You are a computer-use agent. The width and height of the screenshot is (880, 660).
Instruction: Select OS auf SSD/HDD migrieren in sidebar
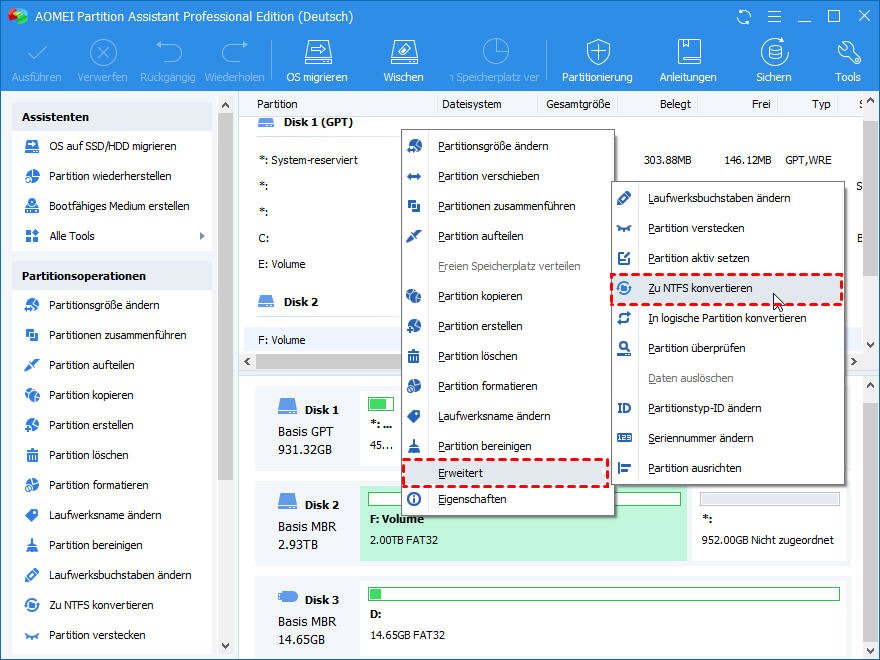pos(112,146)
